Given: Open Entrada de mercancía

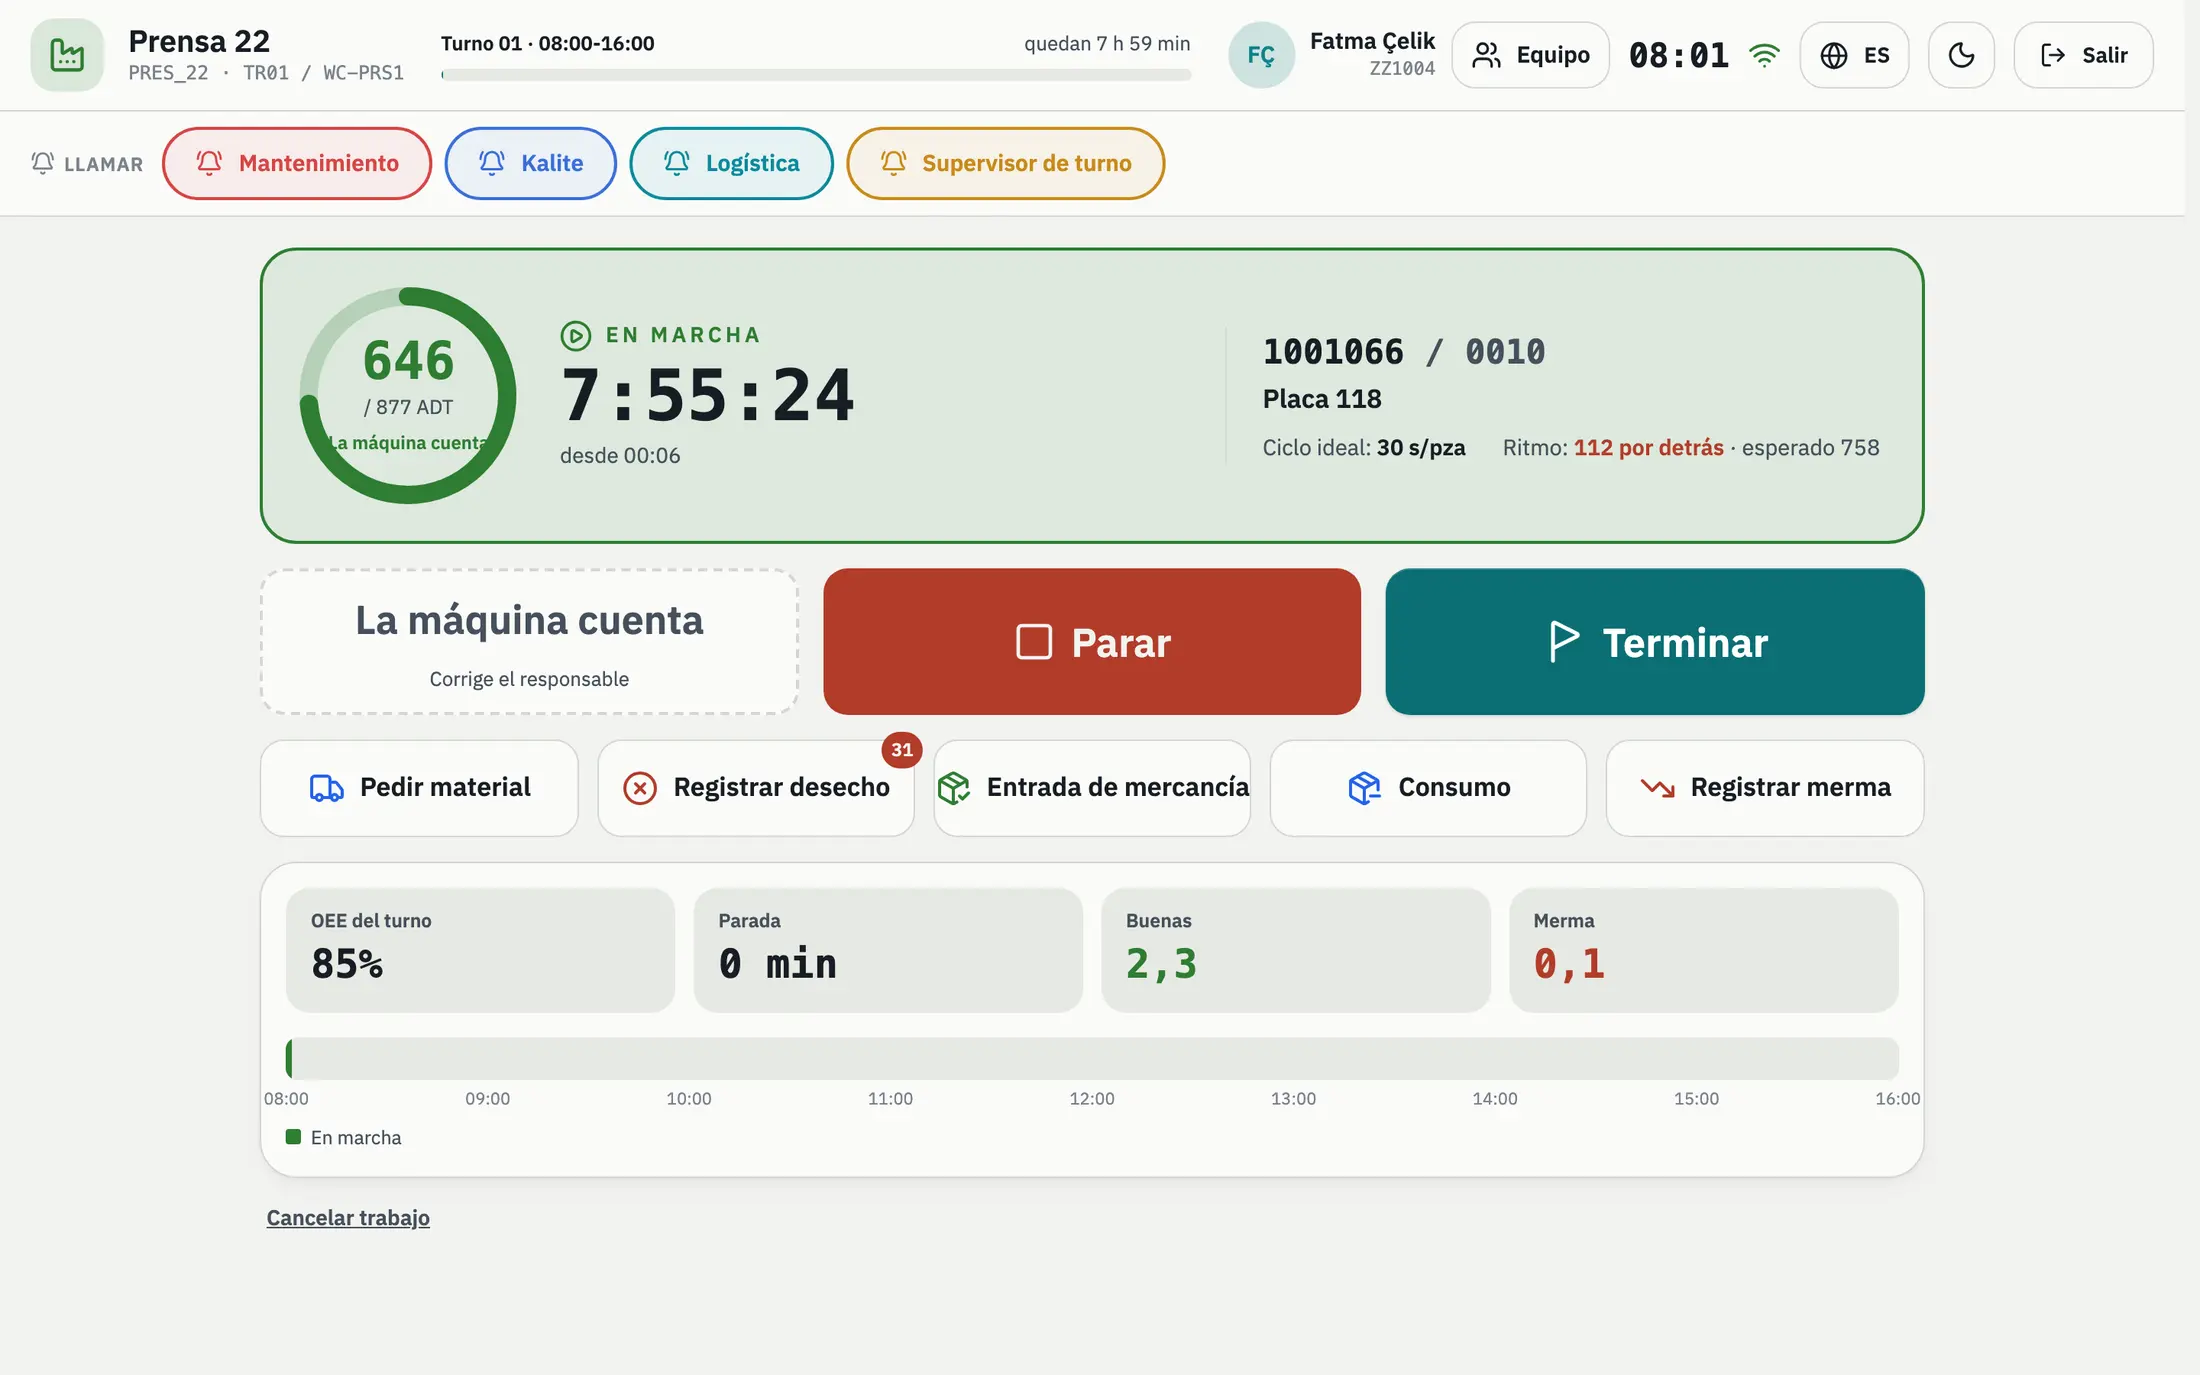Looking at the screenshot, I should [x=1092, y=788].
